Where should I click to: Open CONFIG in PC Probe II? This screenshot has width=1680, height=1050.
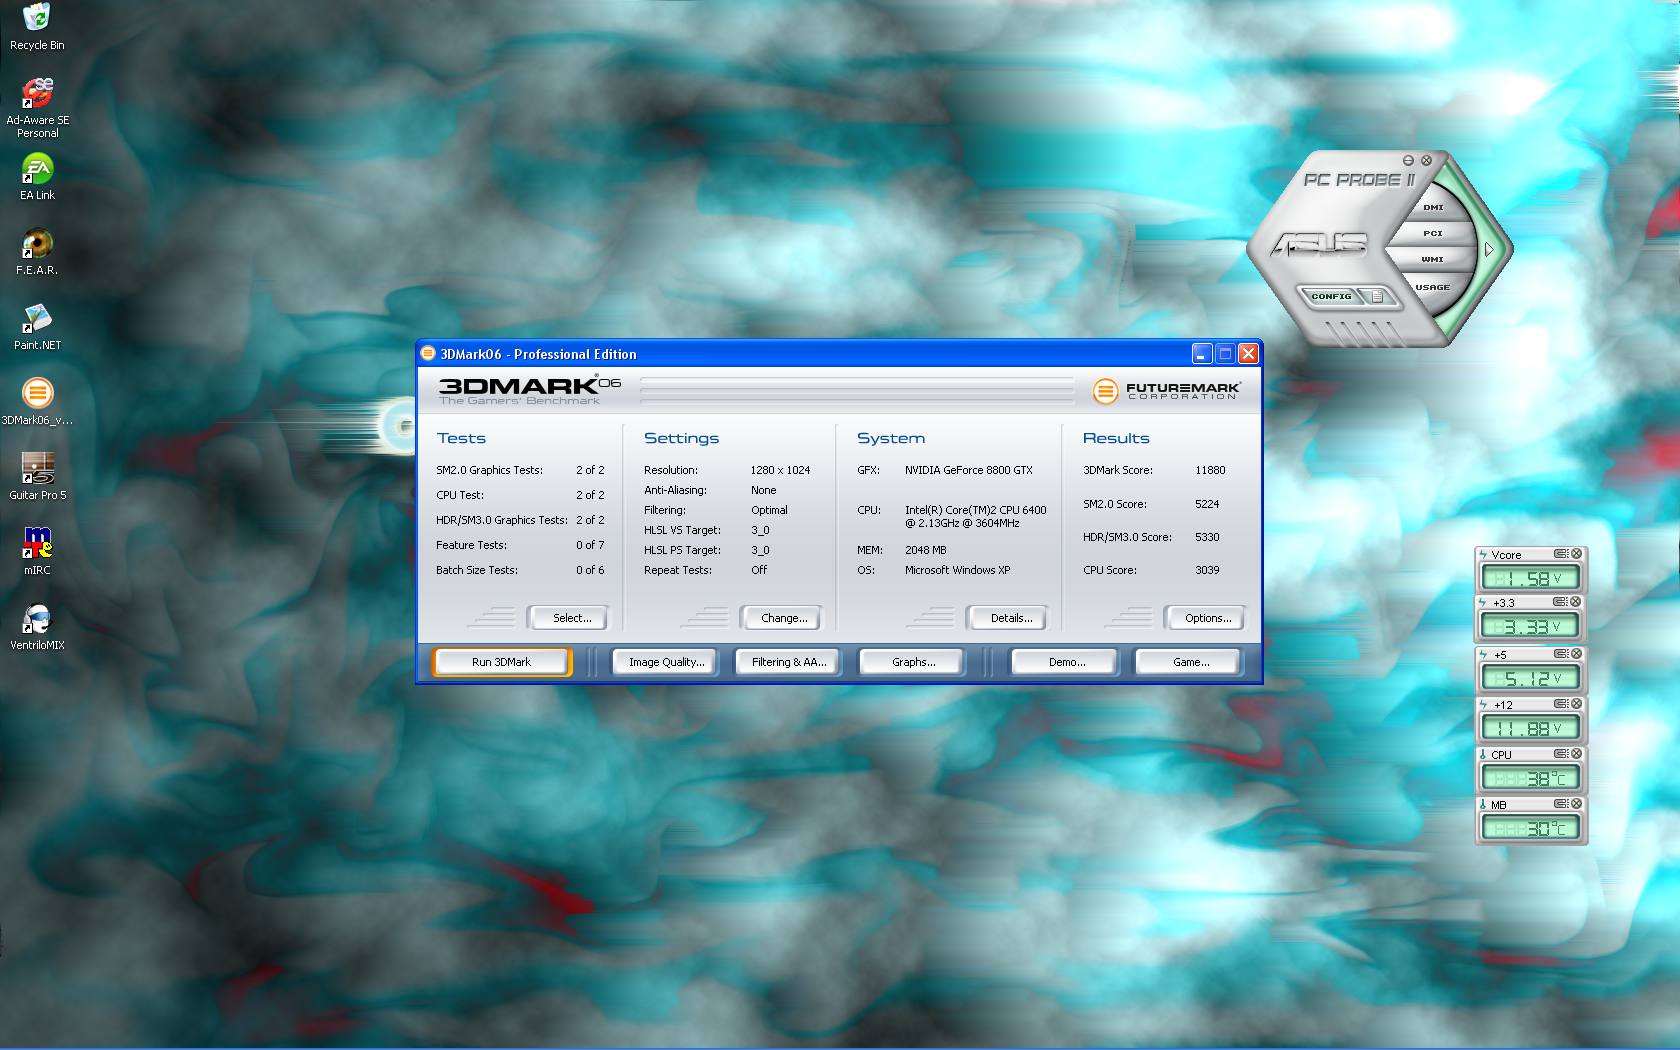pyautogui.click(x=1331, y=296)
